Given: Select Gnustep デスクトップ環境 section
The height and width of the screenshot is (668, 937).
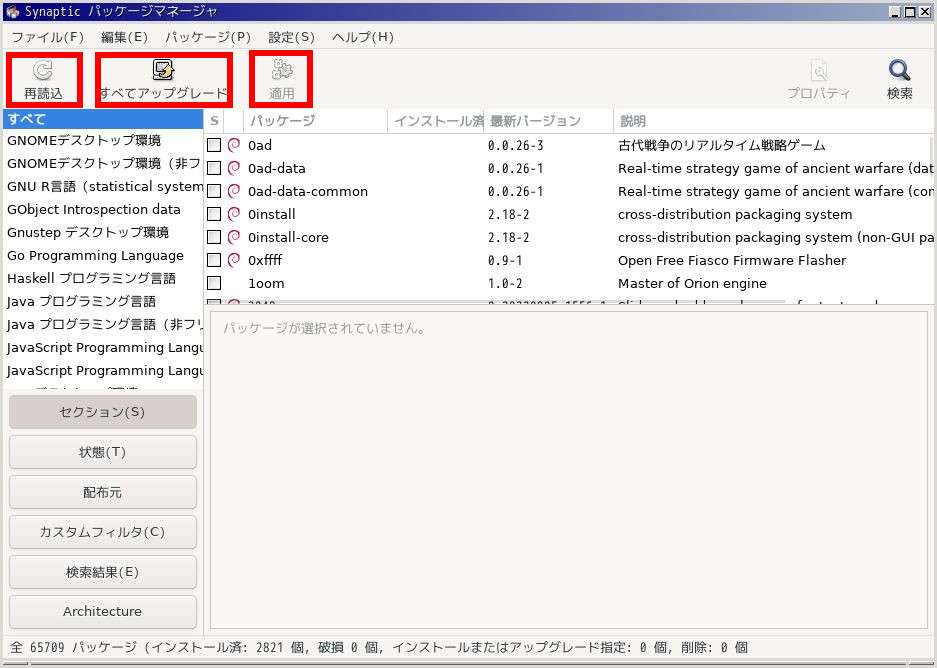Looking at the screenshot, I should [x=103, y=232].
